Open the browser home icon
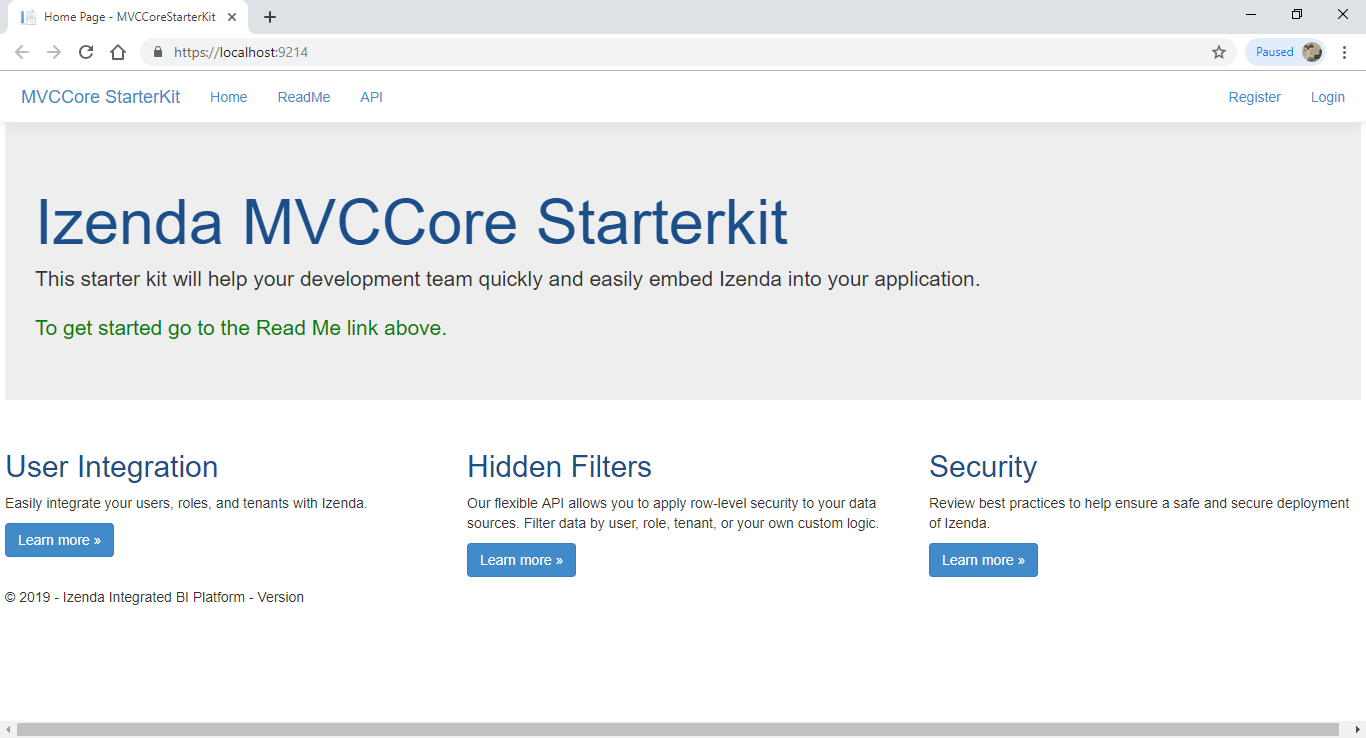Viewport: 1366px width, 738px height. click(118, 52)
